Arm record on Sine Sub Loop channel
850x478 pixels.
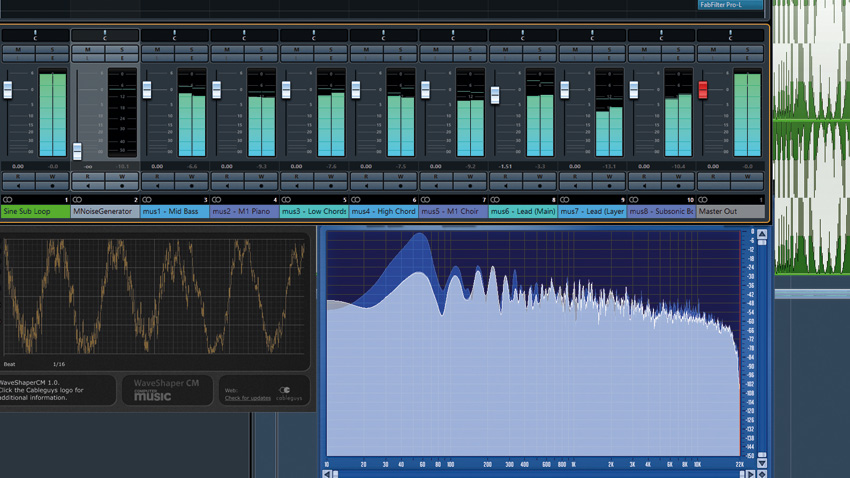[x=53, y=185]
